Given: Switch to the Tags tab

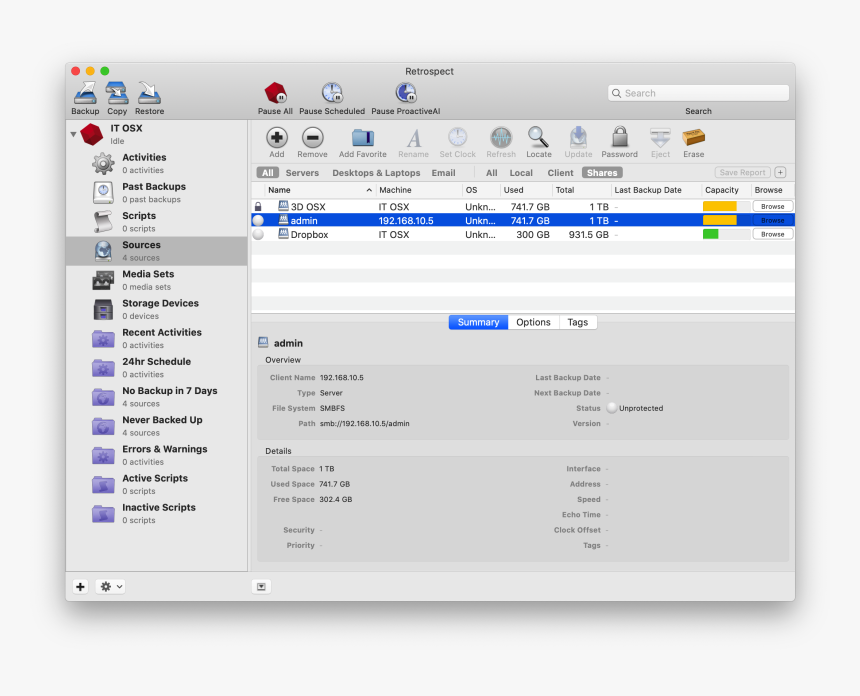Looking at the screenshot, I should click(578, 322).
